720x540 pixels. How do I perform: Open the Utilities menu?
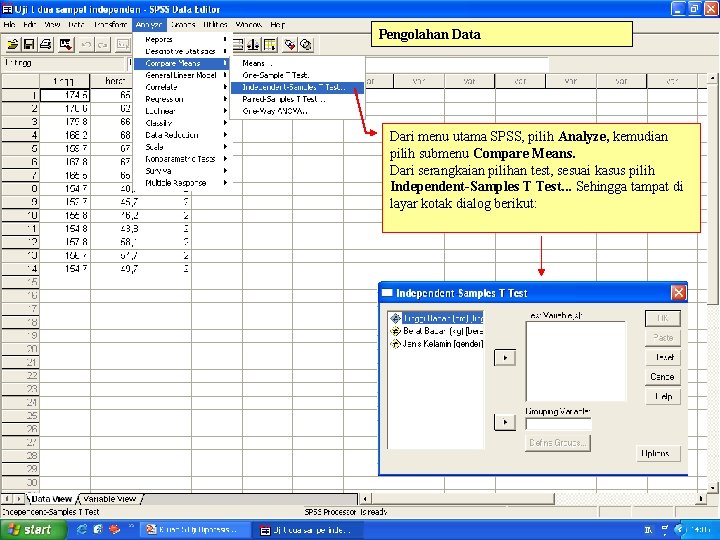point(215,24)
